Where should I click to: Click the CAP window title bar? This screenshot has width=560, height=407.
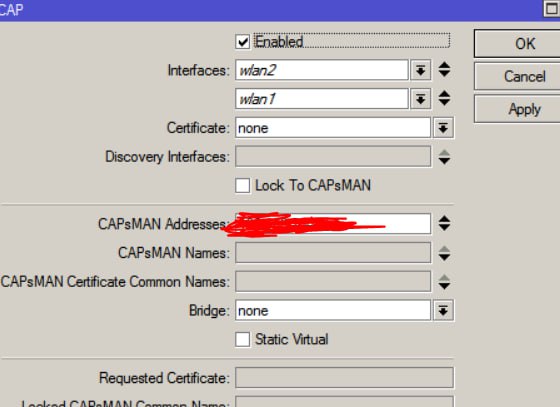click(x=280, y=10)
